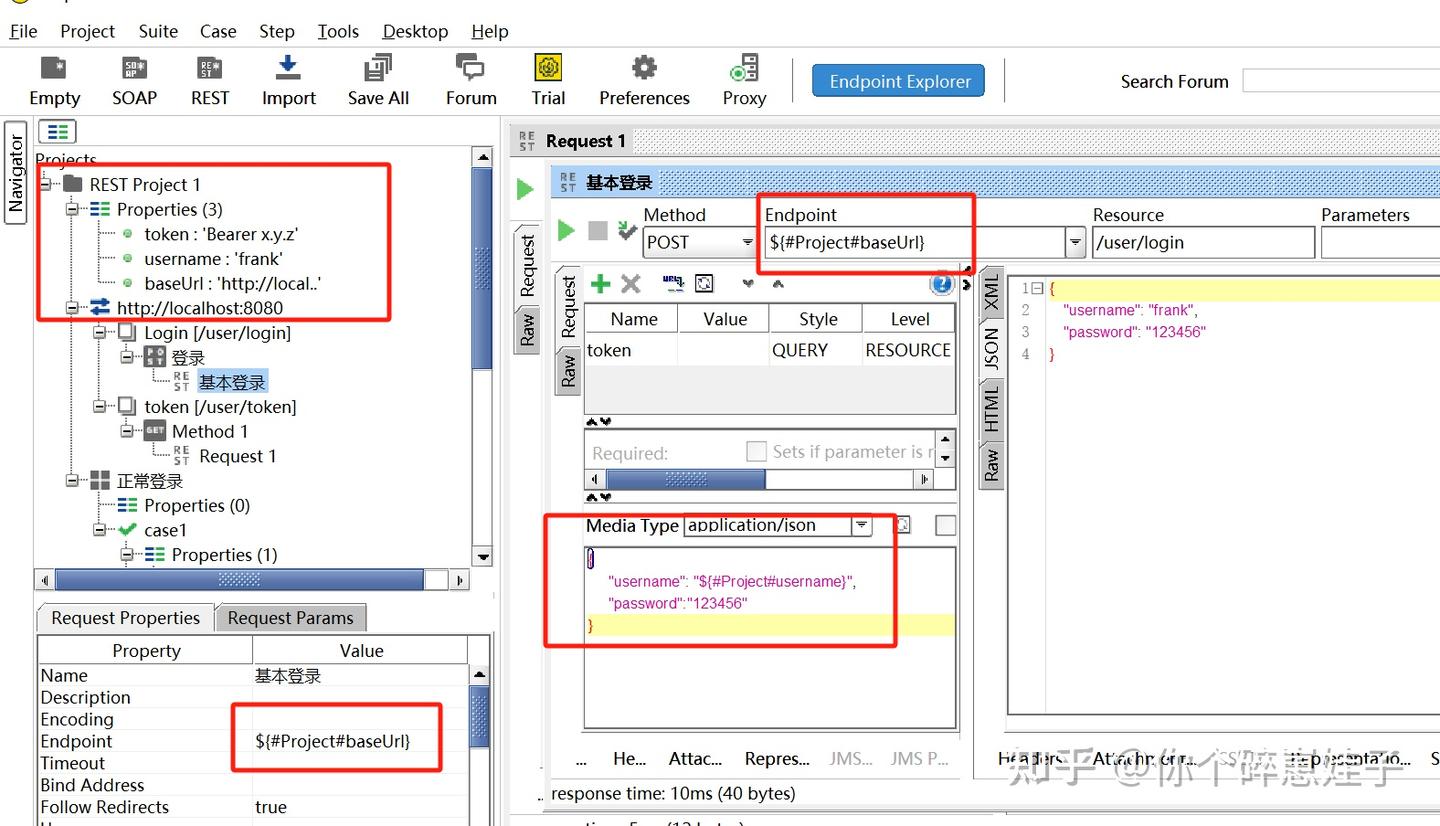Click the add assertion checkmark icon beside Method
This screenshot has width=1440, height=826.
pos(628,231)
